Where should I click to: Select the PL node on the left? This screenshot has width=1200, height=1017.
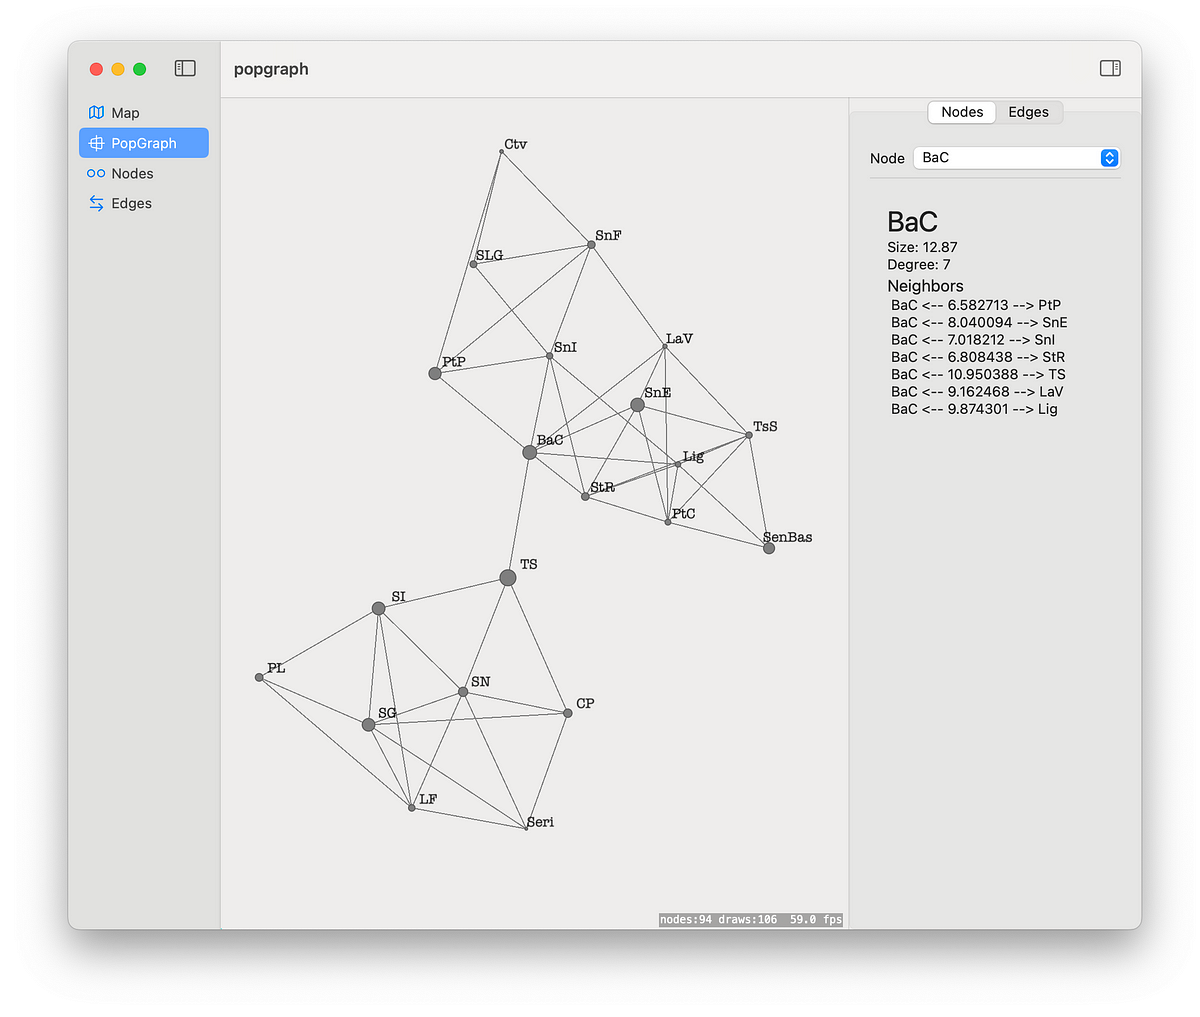tap(259, 678)
